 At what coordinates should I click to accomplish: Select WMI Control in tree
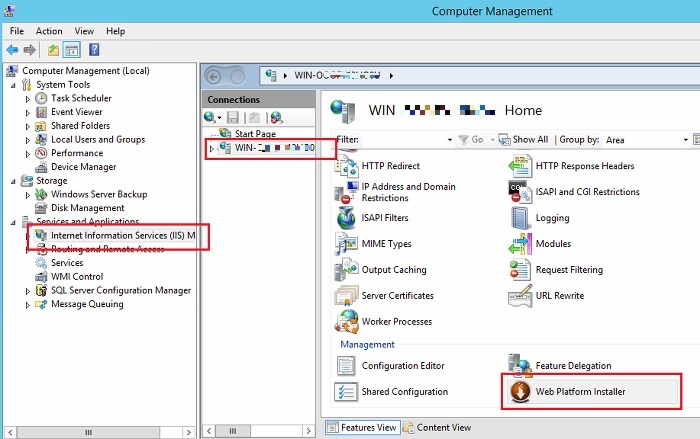tap(77, 277)
